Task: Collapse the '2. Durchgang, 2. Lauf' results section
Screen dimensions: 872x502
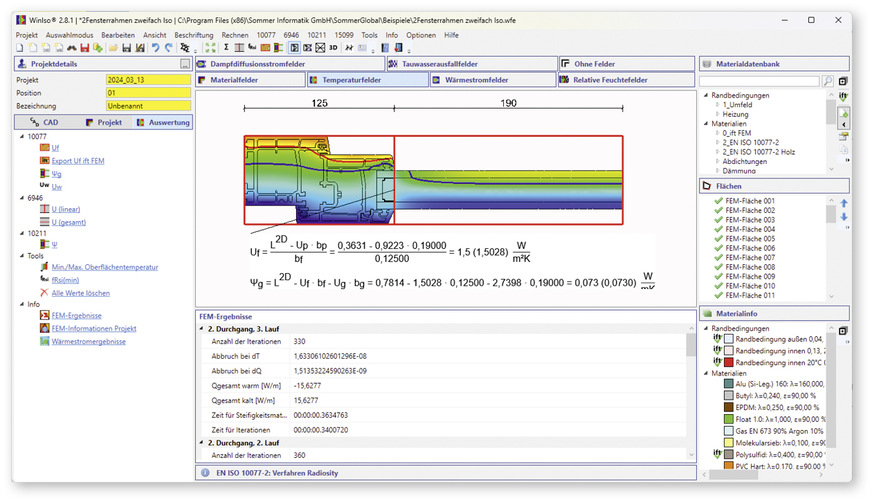Action: point(202,443)
